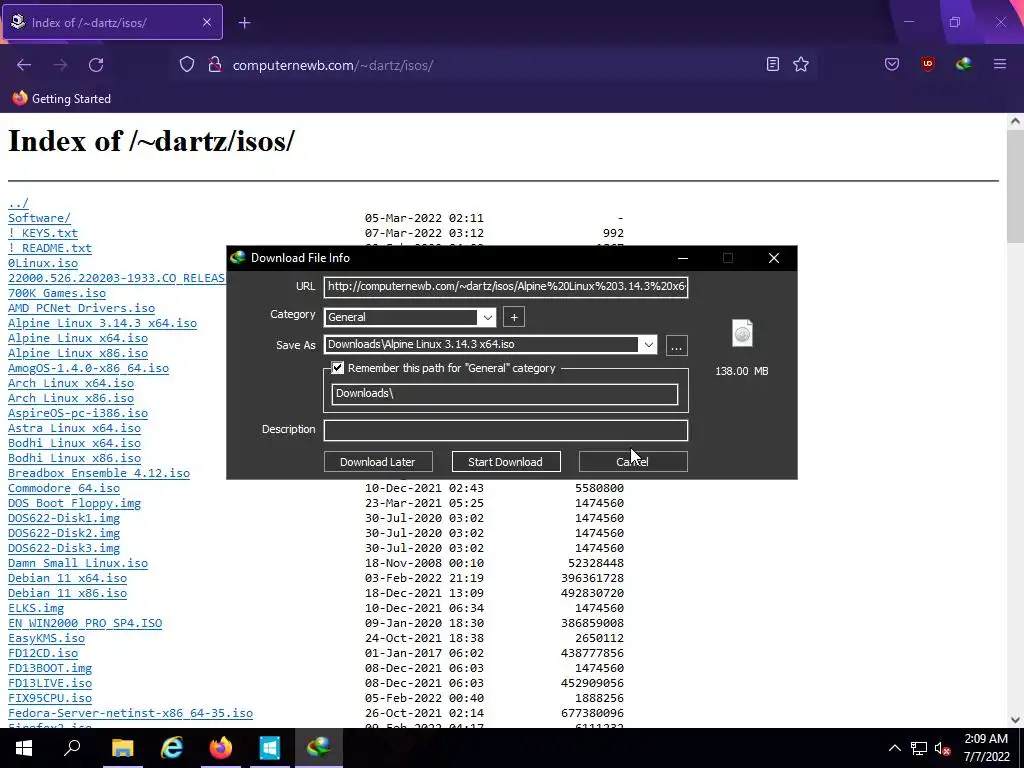Click the Downloads\ remembered path field
This screenshot has height=768, width=1024.
[x=504, y=394]
